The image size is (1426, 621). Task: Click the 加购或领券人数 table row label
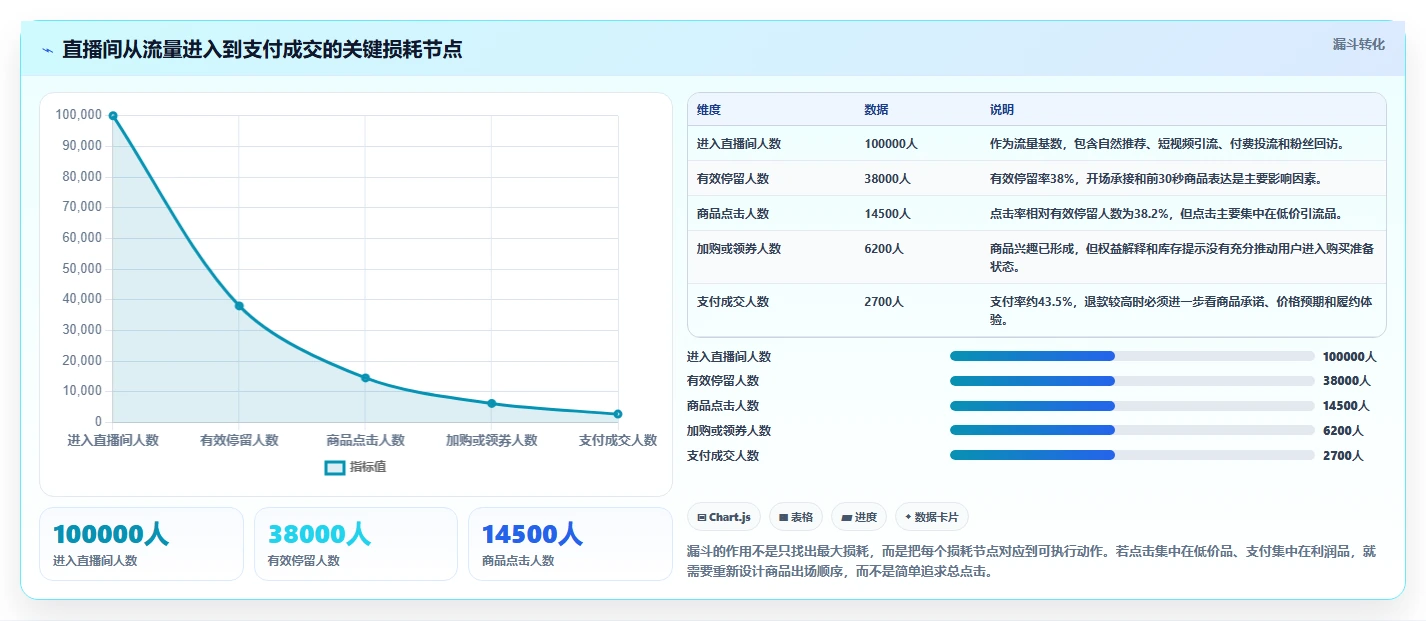click(739, 249)
